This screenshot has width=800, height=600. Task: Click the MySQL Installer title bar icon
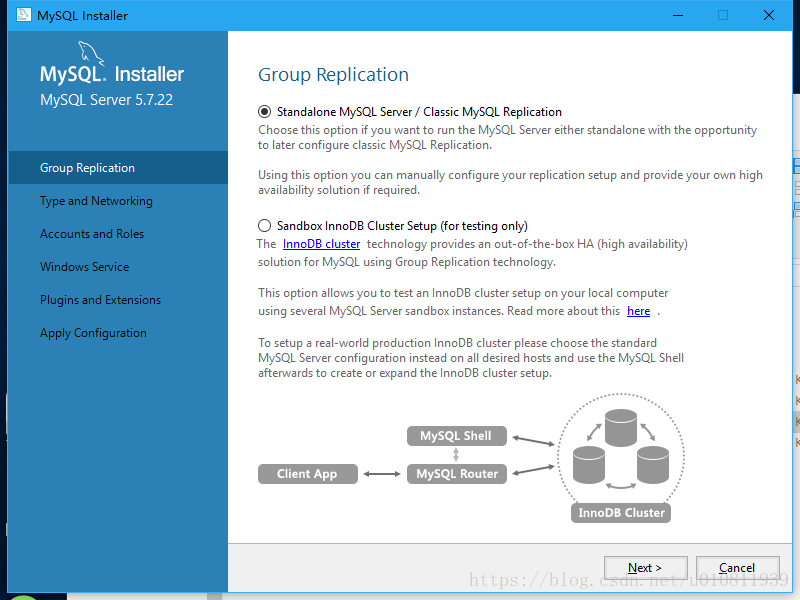pos(23,15)
